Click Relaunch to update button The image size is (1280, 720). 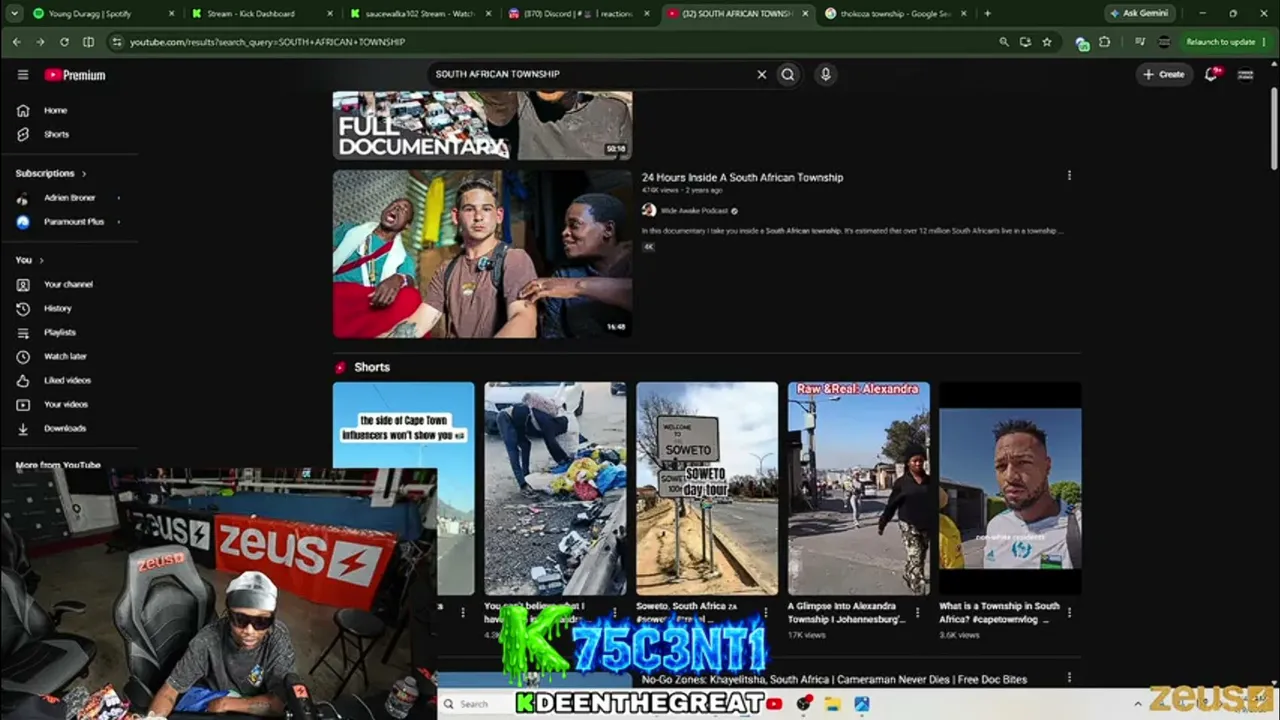(1220, 42)
